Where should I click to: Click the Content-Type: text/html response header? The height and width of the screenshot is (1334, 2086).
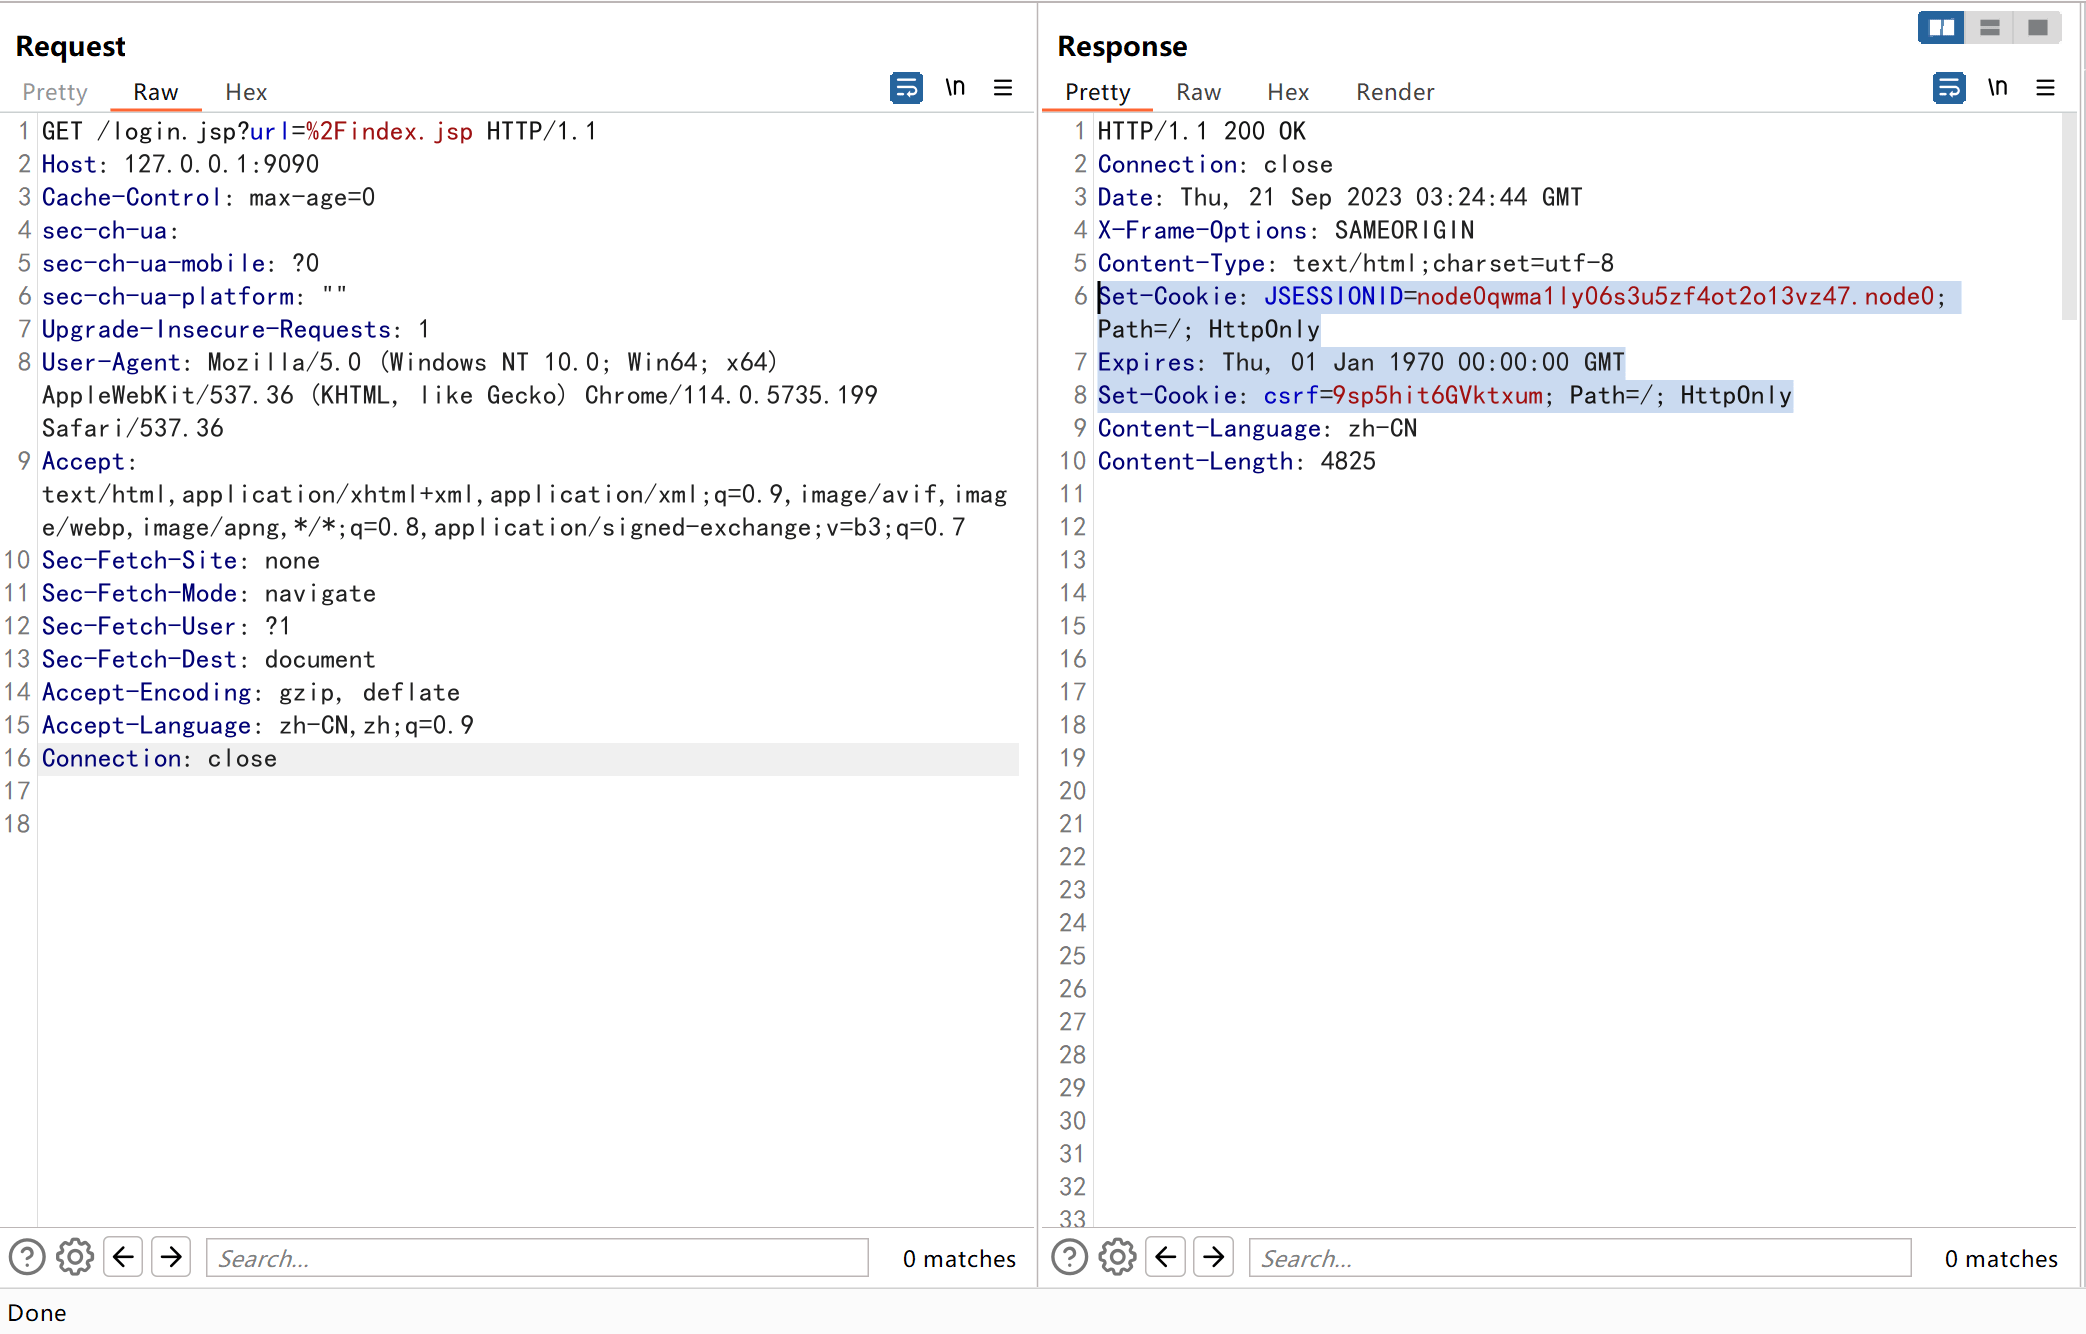1356,263
